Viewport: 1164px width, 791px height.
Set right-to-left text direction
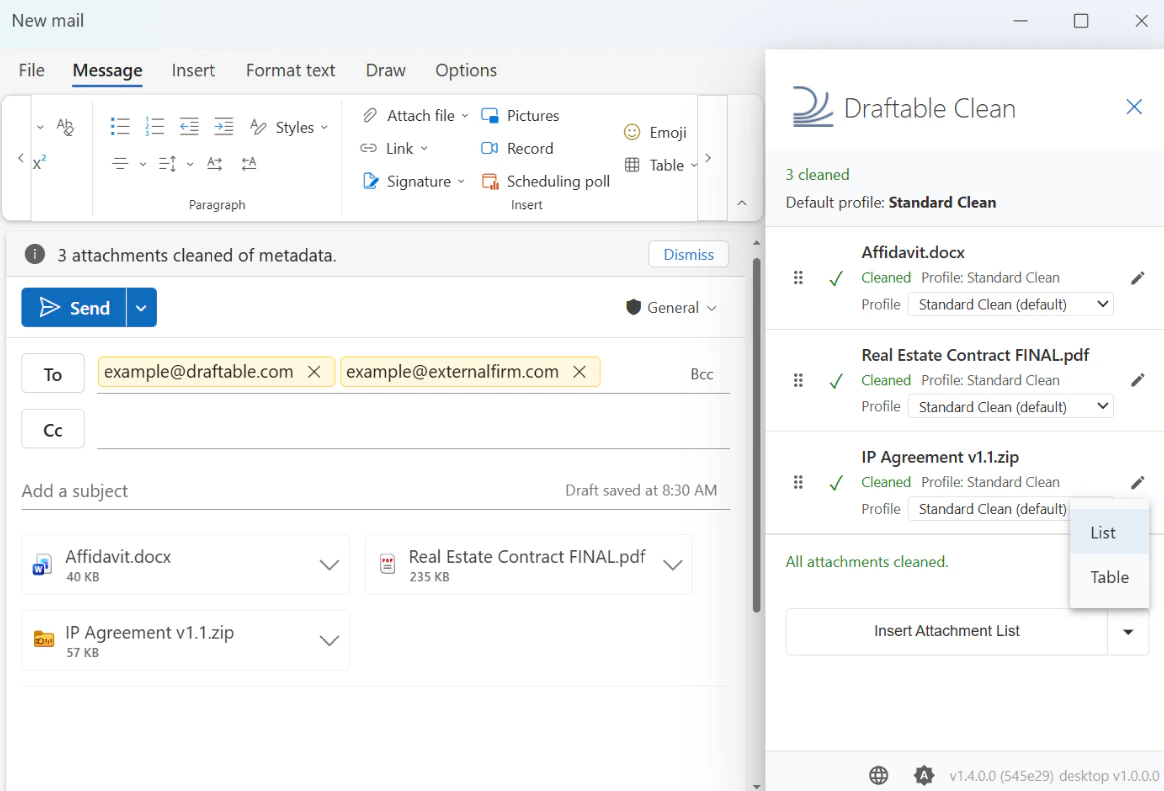coord(249,163)
